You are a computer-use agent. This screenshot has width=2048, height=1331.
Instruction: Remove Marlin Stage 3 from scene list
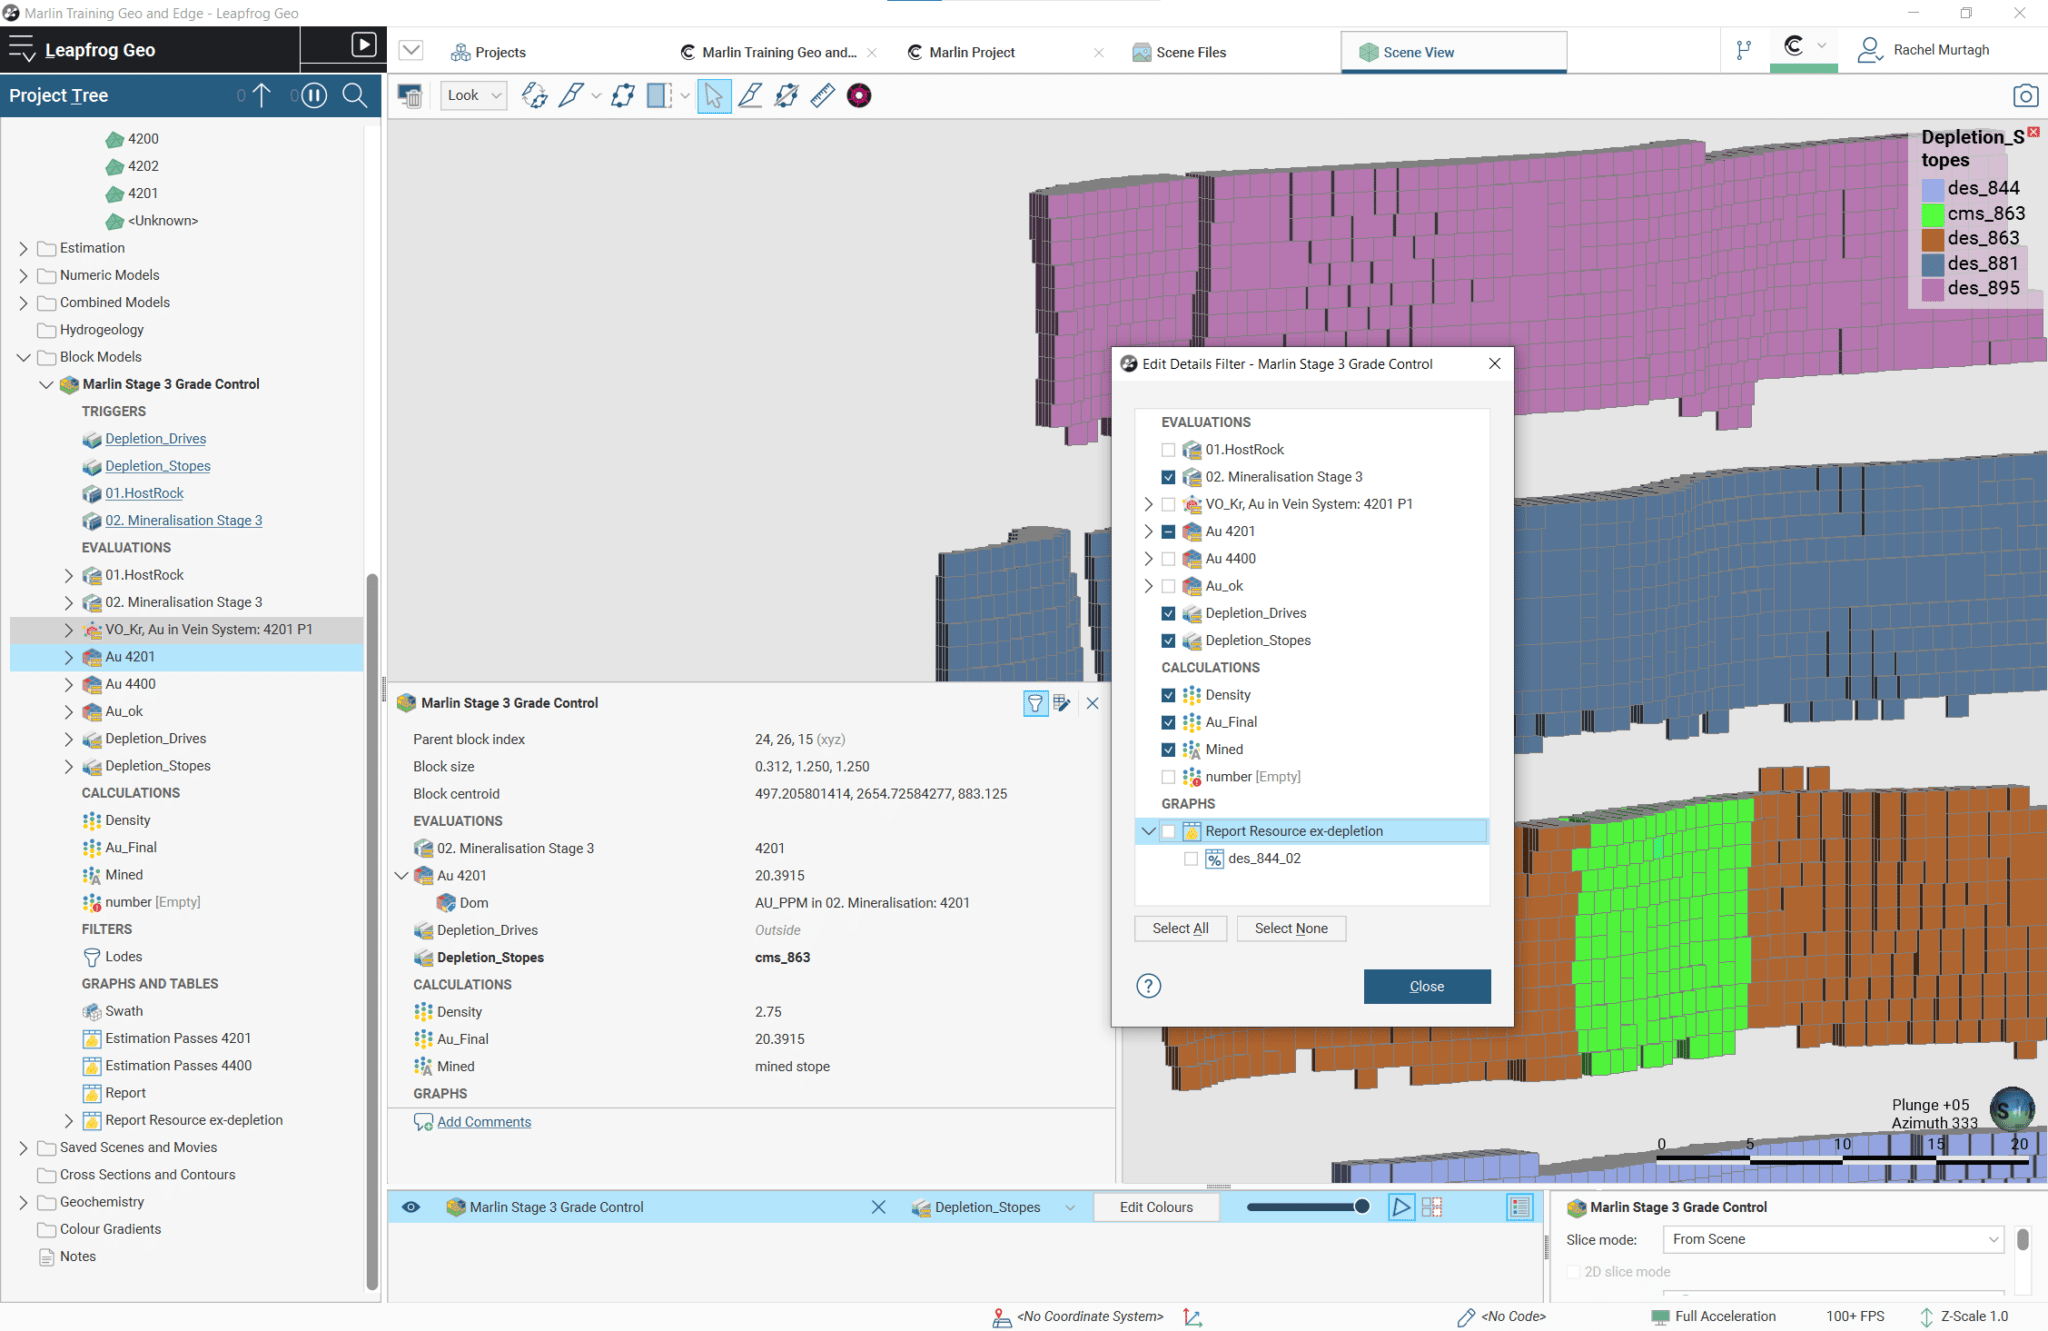coord(878,1207)
